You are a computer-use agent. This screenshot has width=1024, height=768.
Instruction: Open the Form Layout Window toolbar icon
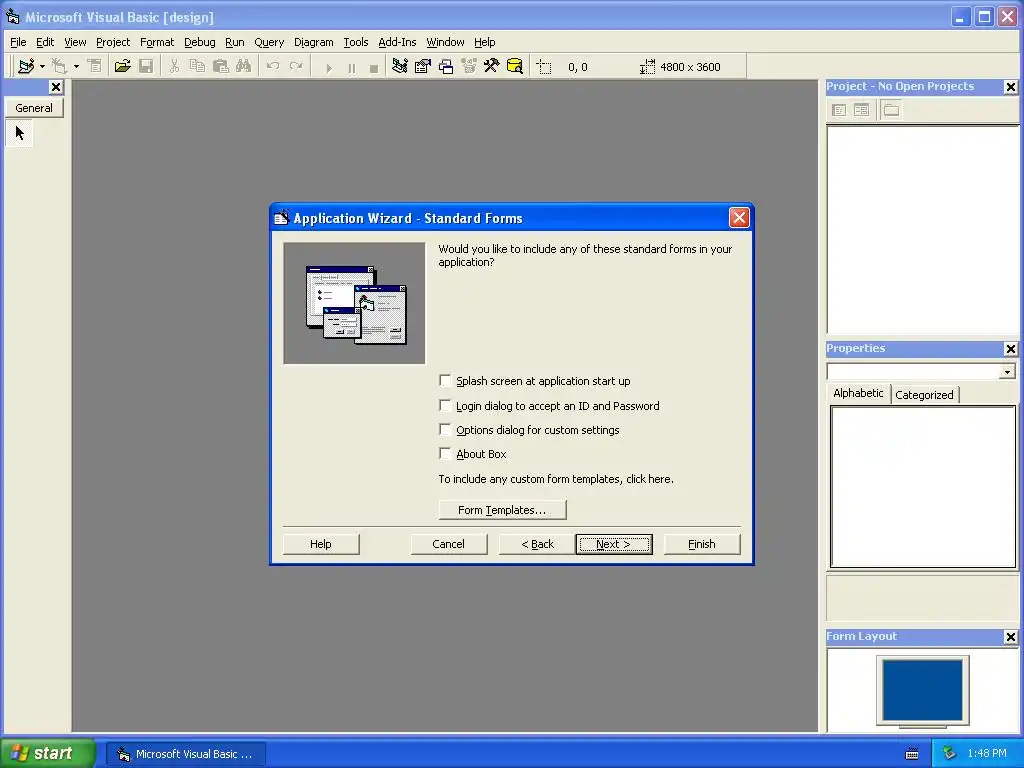pos(446,67)
